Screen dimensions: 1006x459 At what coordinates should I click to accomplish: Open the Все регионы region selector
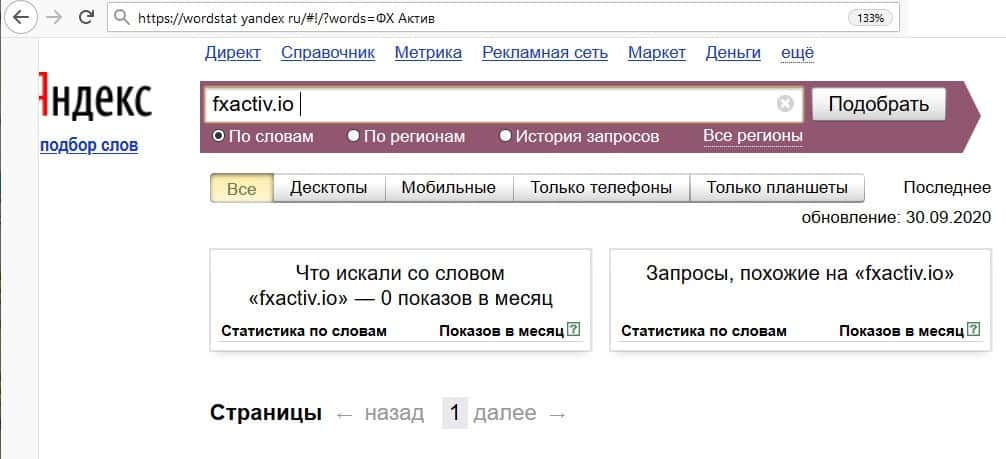(x=753, y=136)
